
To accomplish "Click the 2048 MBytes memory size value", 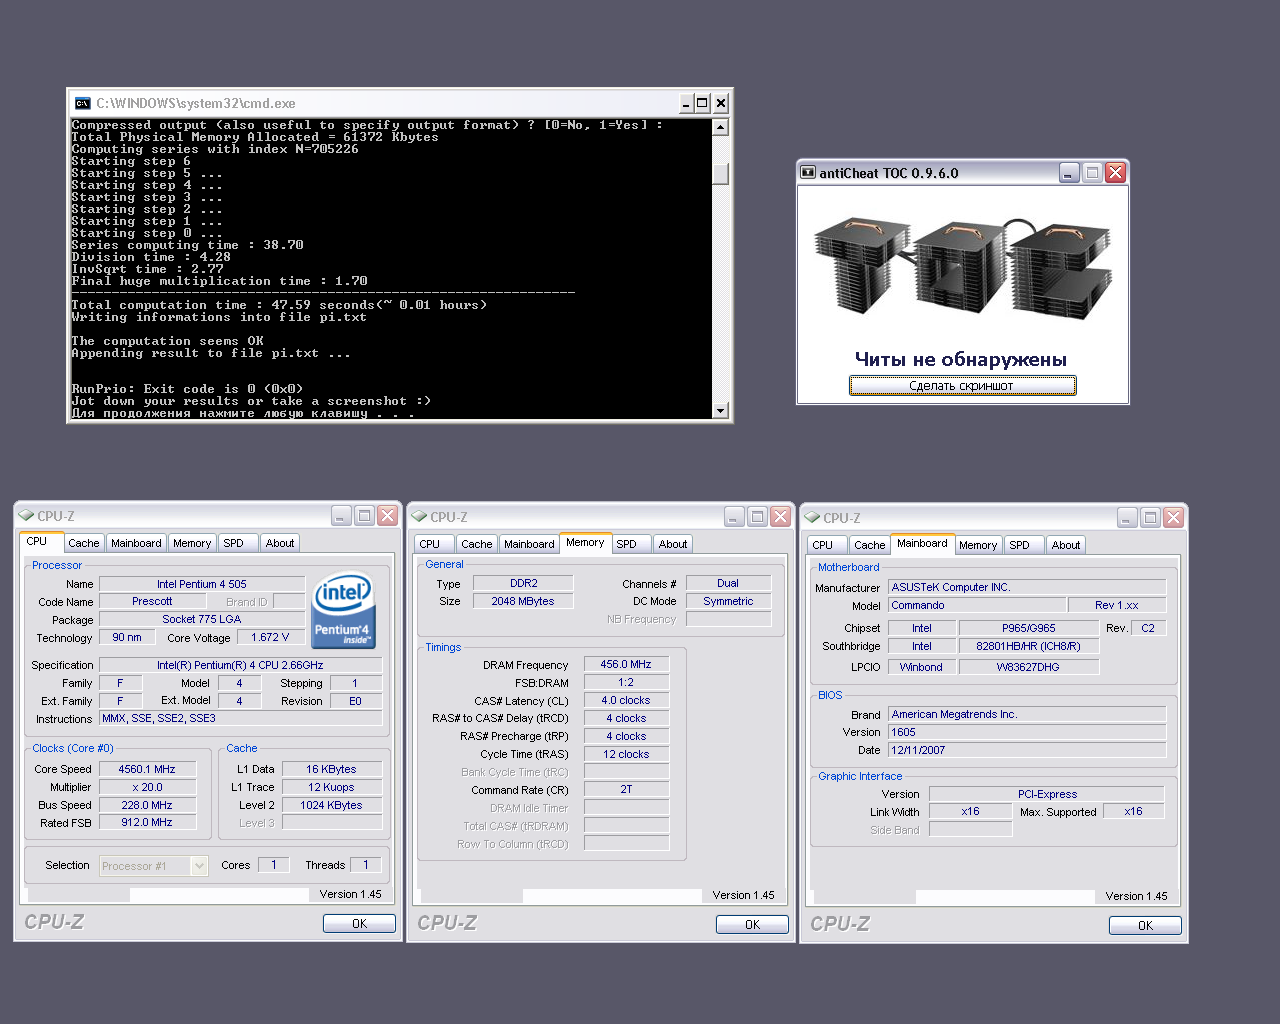I will (x=523, y=602).
